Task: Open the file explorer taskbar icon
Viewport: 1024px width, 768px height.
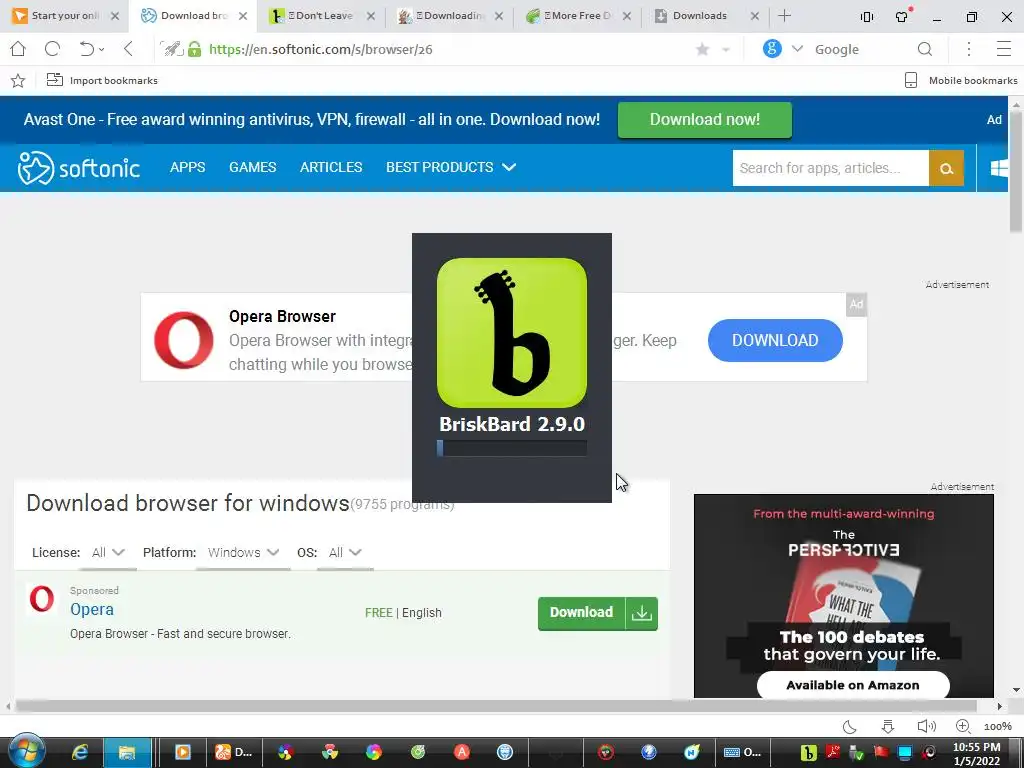Action: pos(127,752)
